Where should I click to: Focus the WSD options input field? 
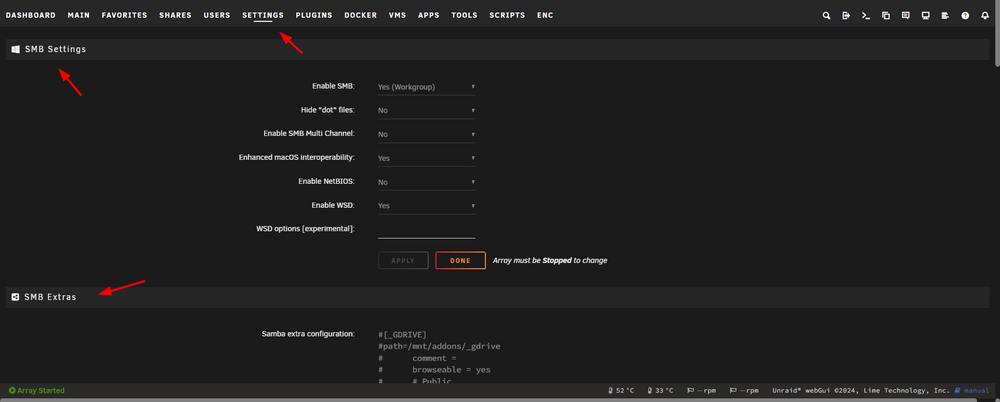[x=427, y=230]
